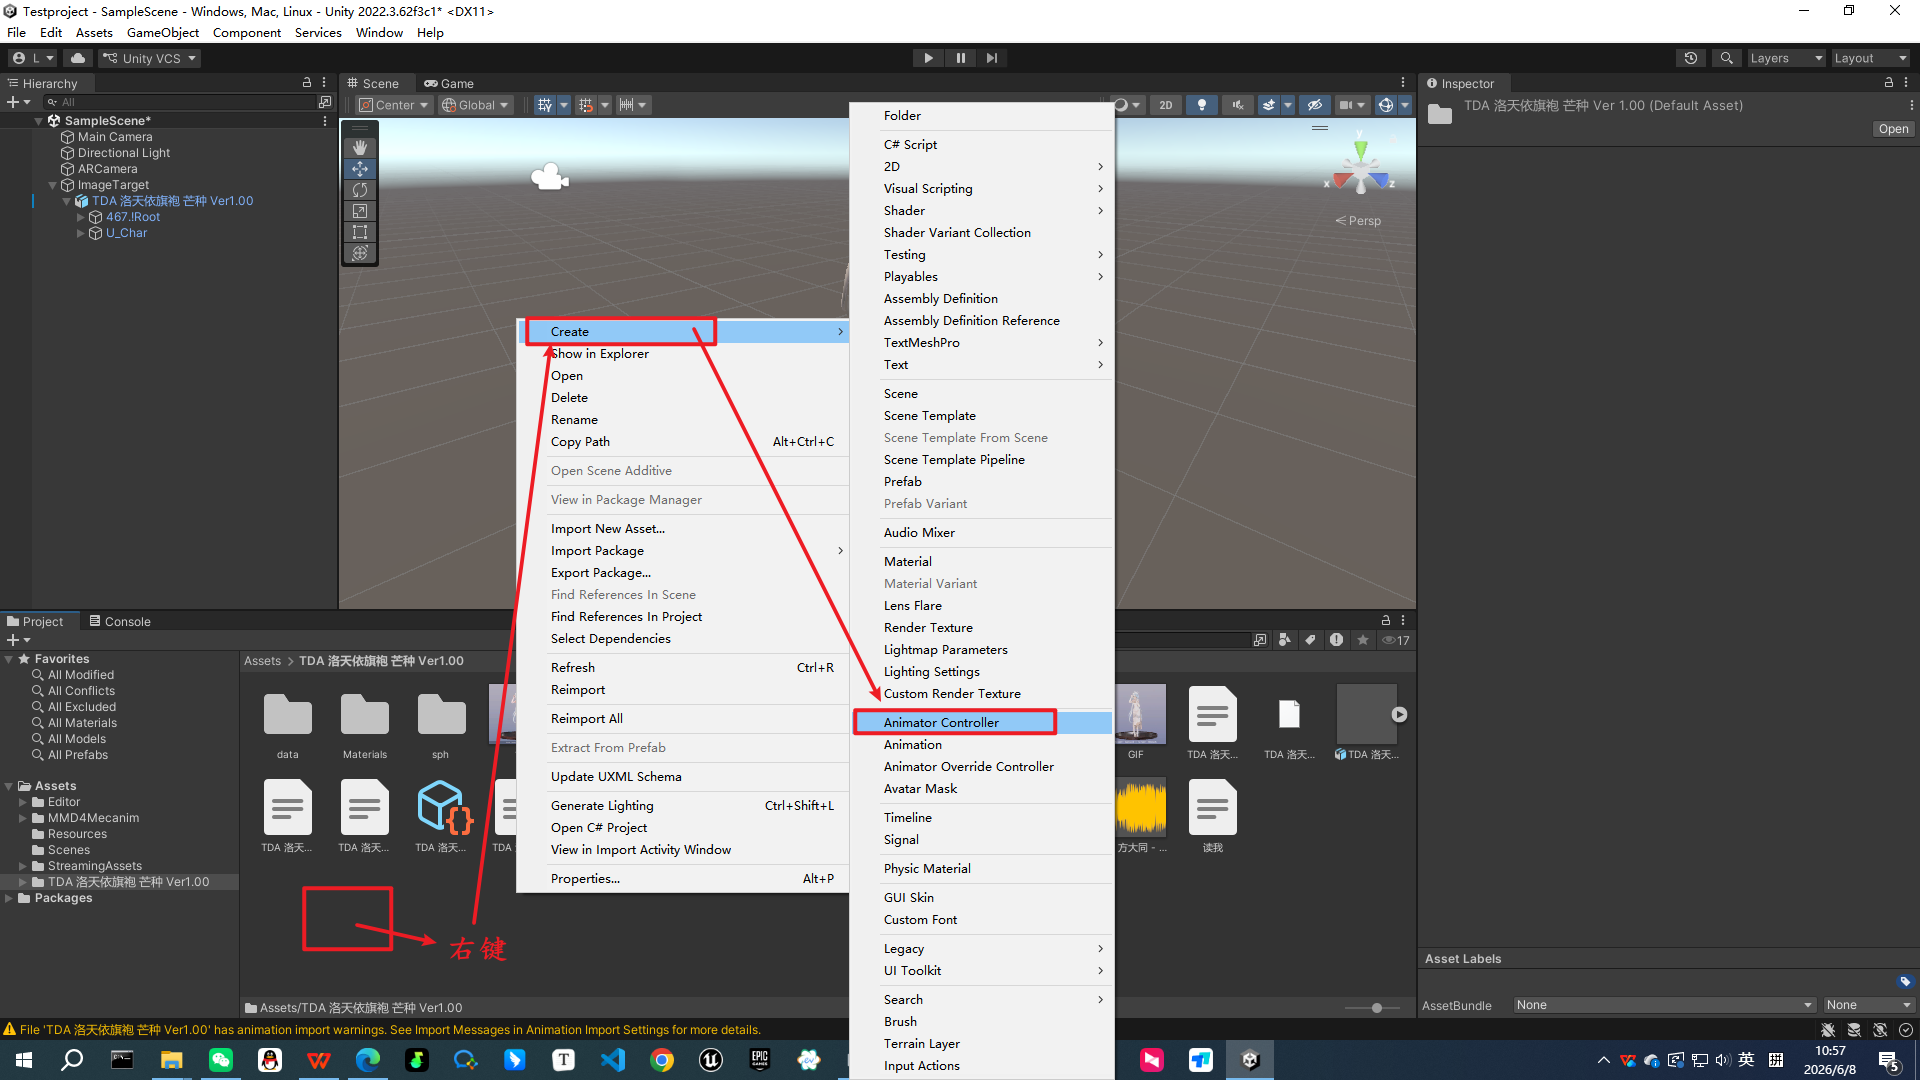Adjust the Project icon size slider

point(1376,1007)
